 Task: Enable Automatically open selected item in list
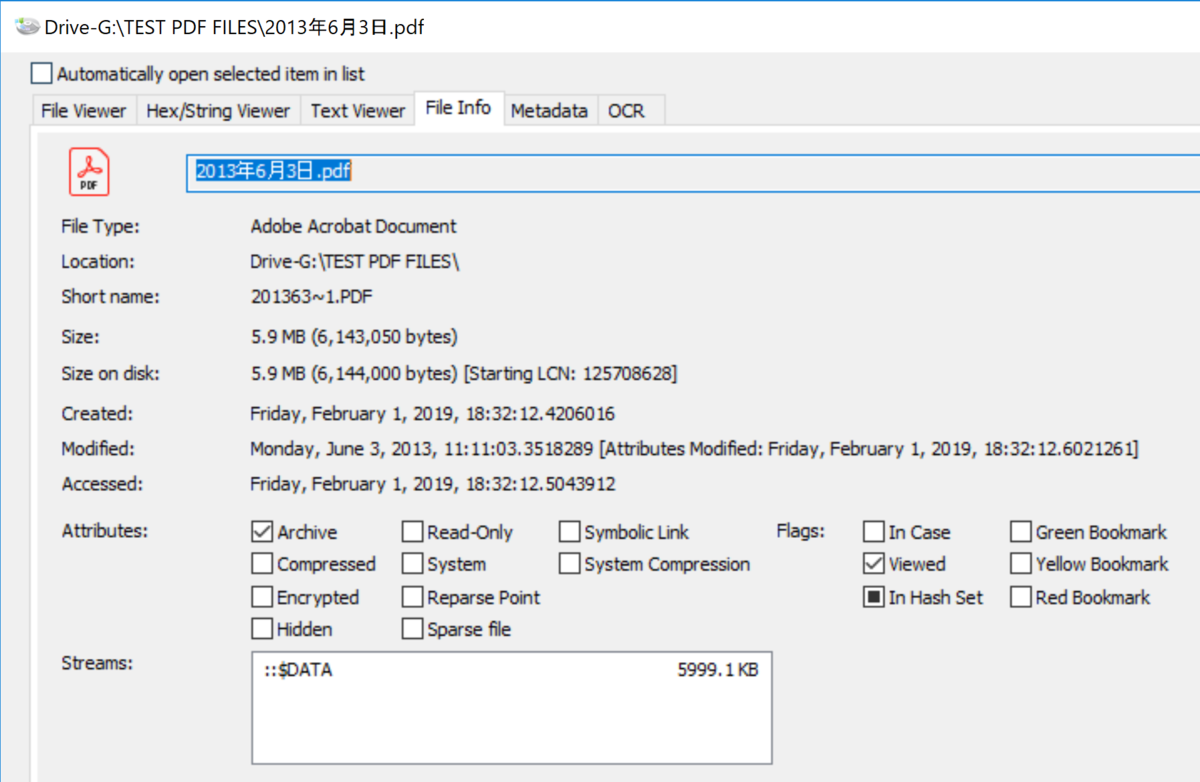[x=41, y=73]
